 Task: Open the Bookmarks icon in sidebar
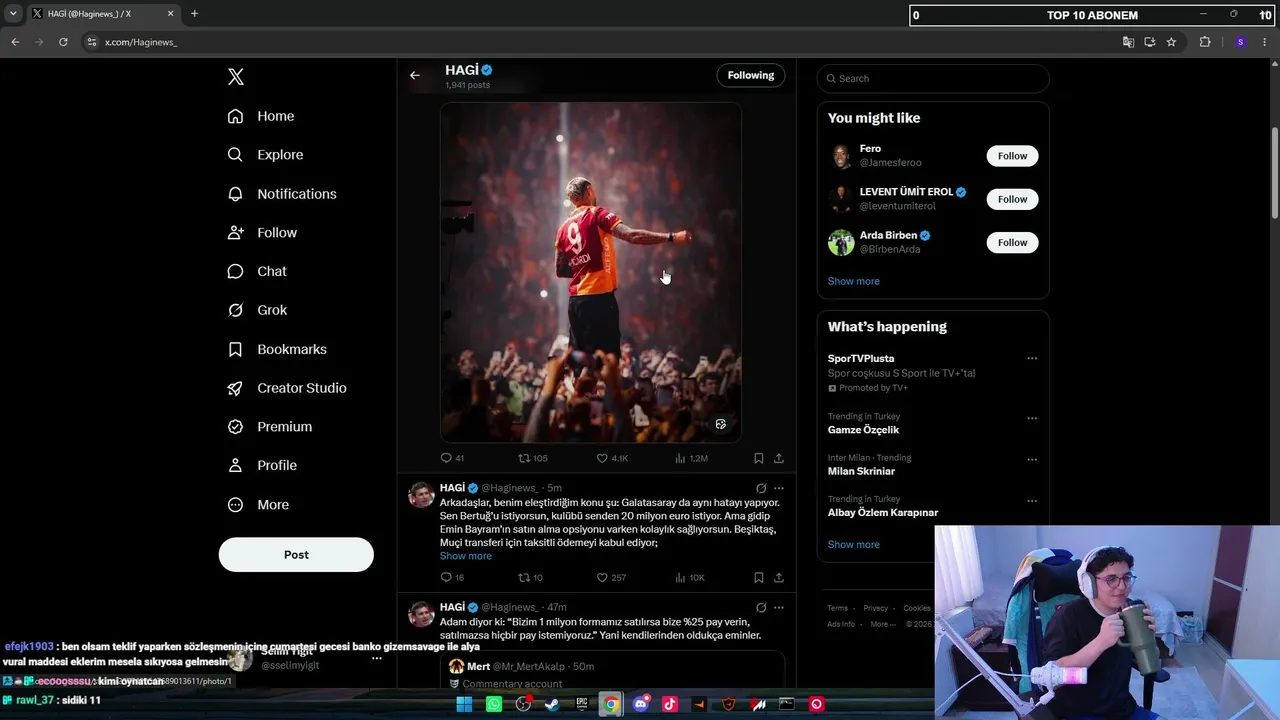pos(235,349)
